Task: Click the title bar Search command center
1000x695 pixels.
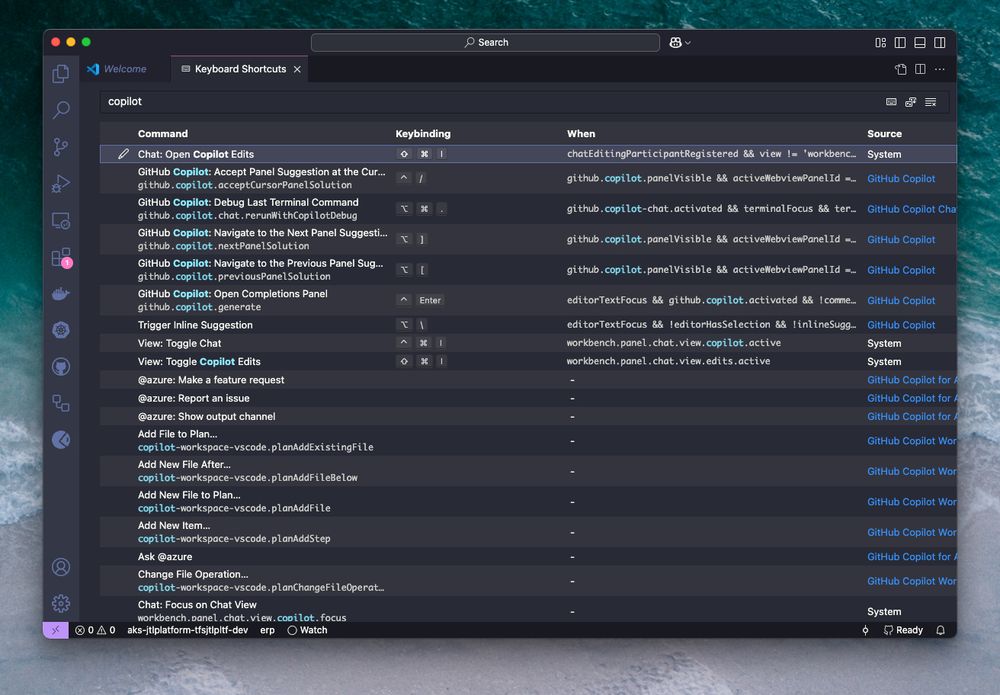Action: tap(485, 43)
